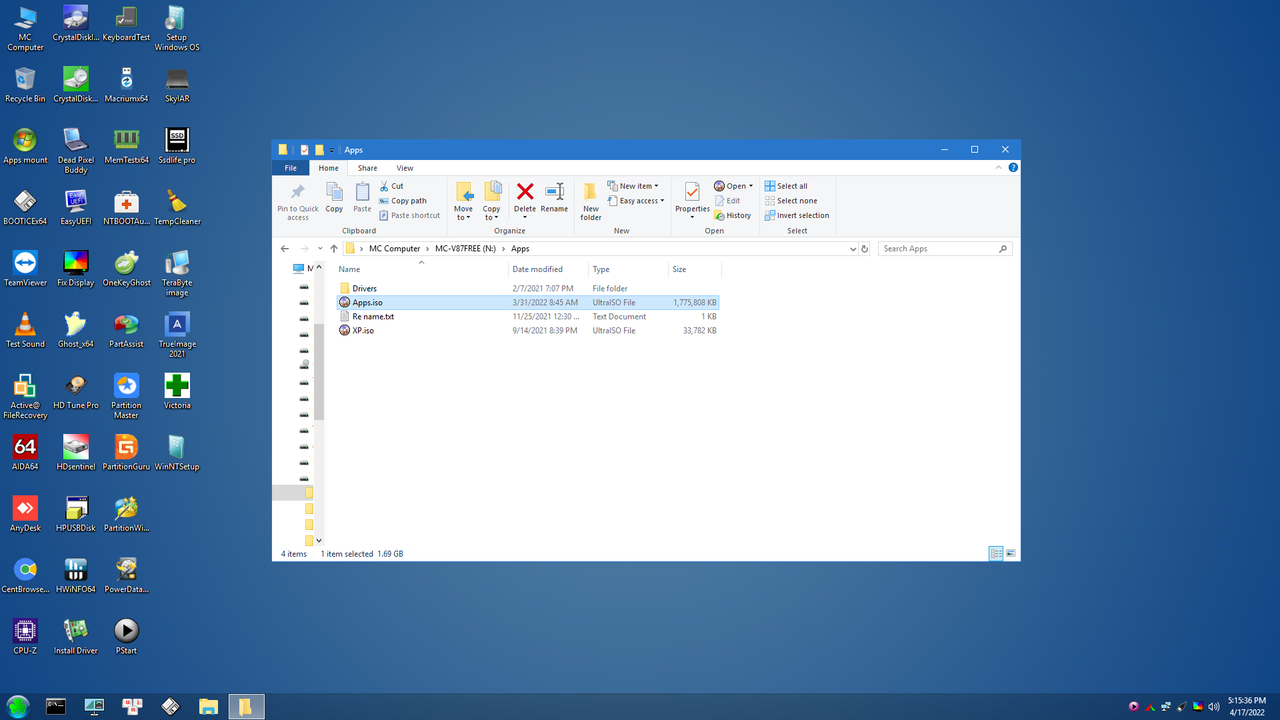Click MC Computer in address breadcrumb

click(x=394, y=249)
